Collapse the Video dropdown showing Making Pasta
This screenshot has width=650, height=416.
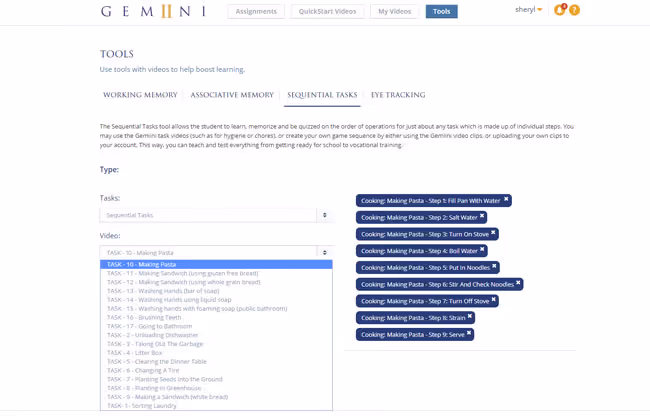215,253
